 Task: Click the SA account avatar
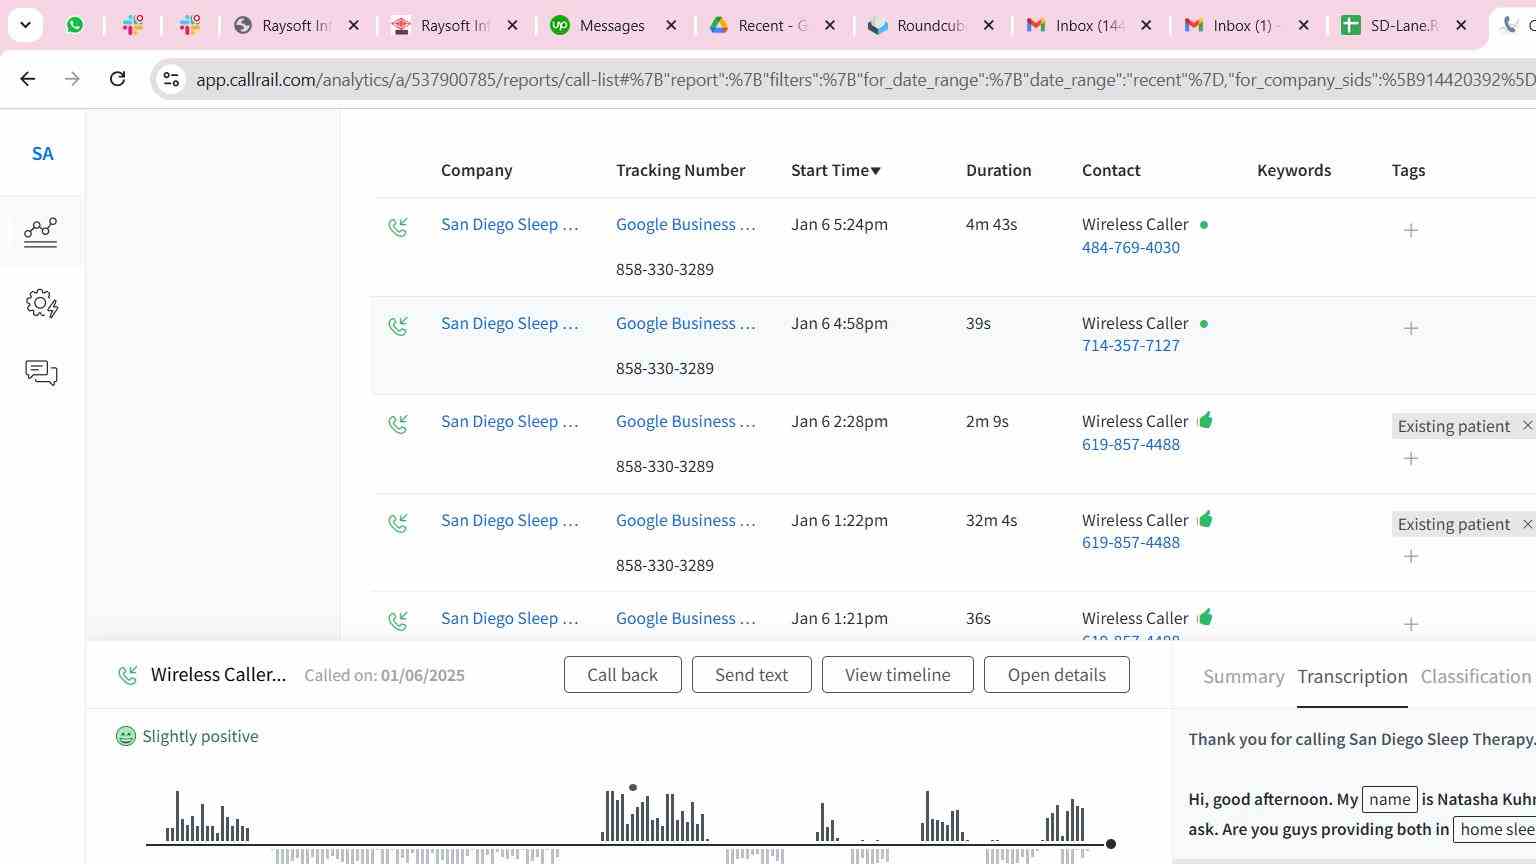(42, 154)
